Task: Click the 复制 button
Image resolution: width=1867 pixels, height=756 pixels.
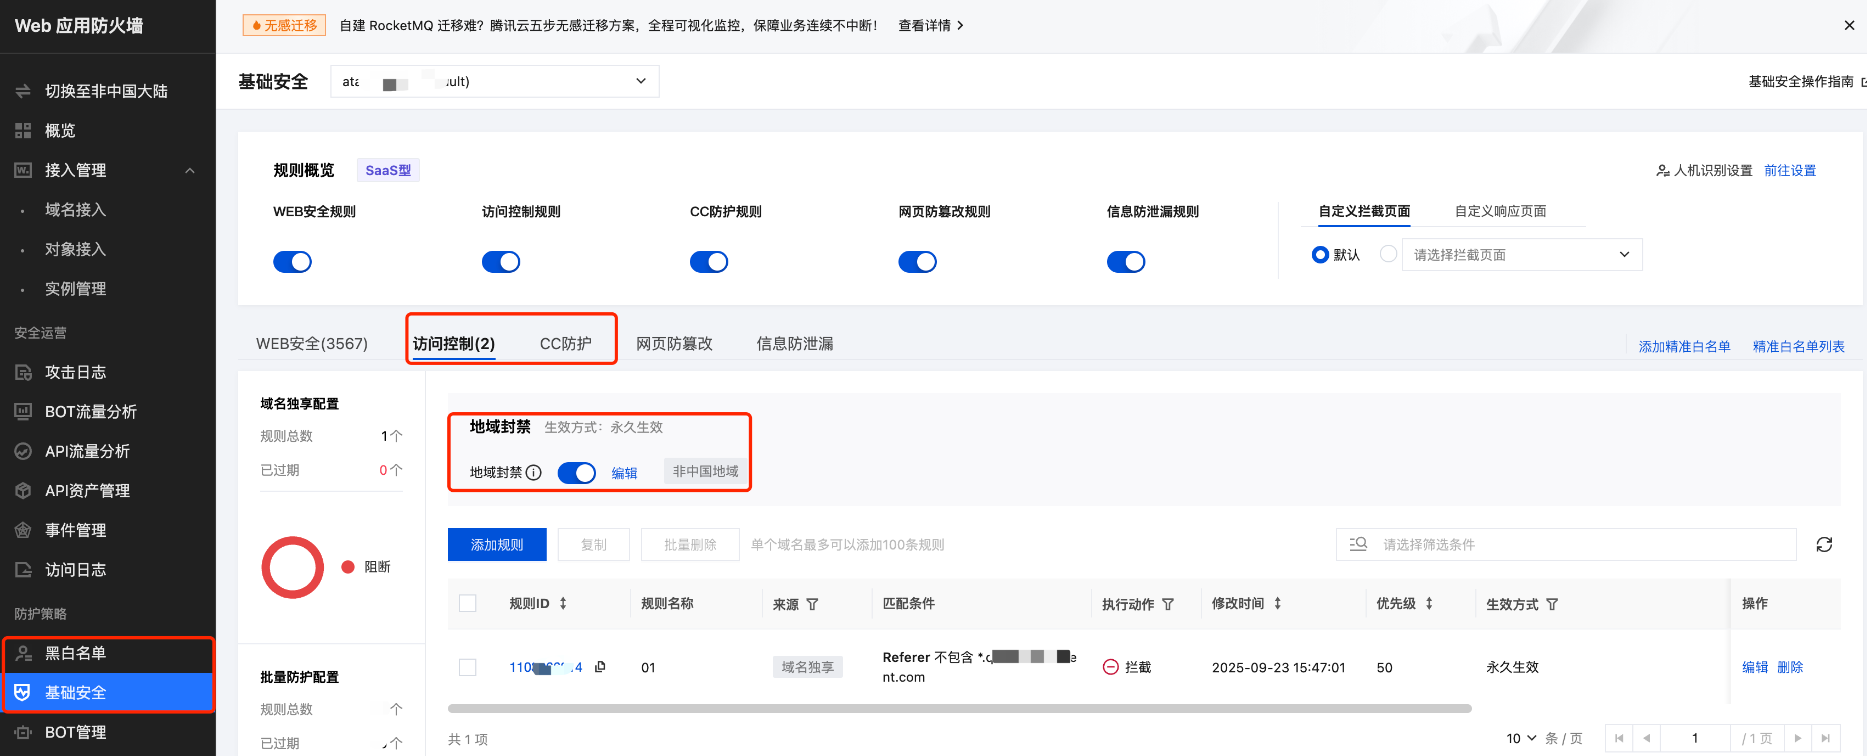Action: click(594, 545)
